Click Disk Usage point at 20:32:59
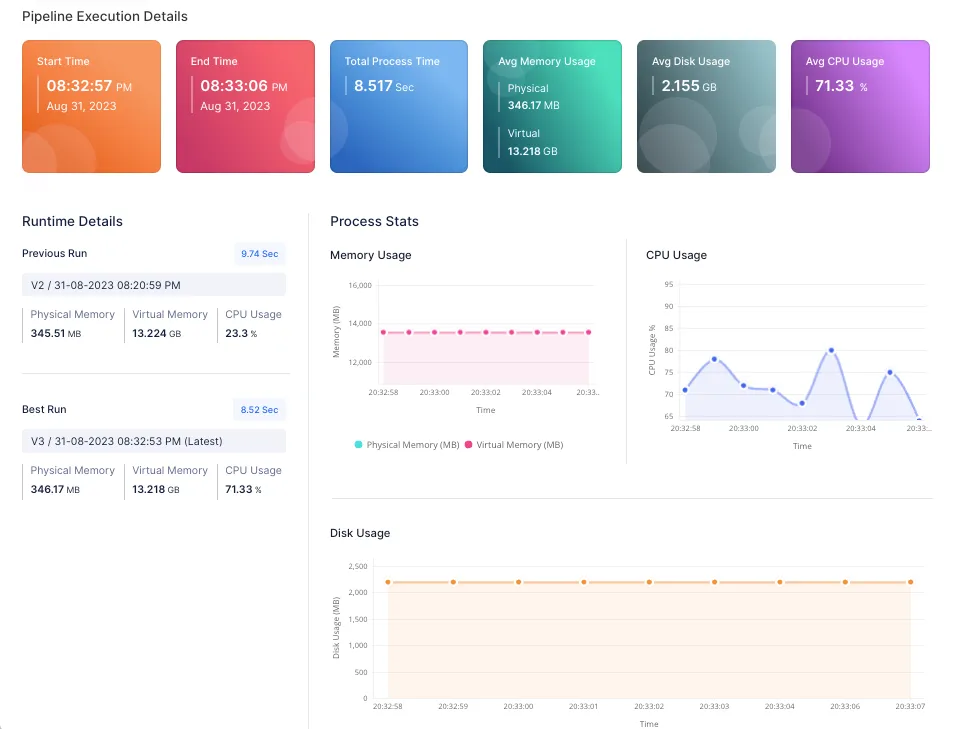The height and width of the screenshot is (729, 958). coord(453,582)
